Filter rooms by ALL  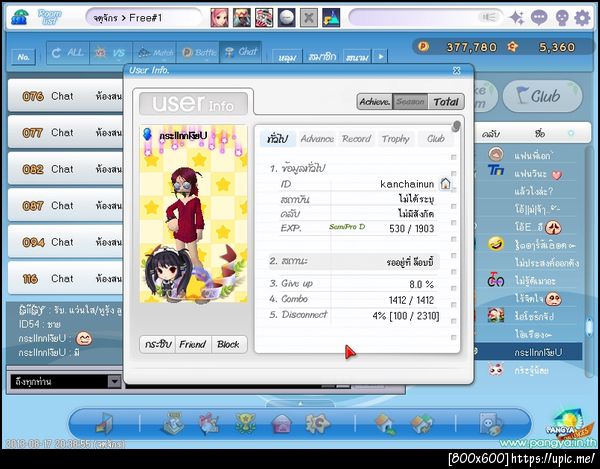[x=68, y=53]
